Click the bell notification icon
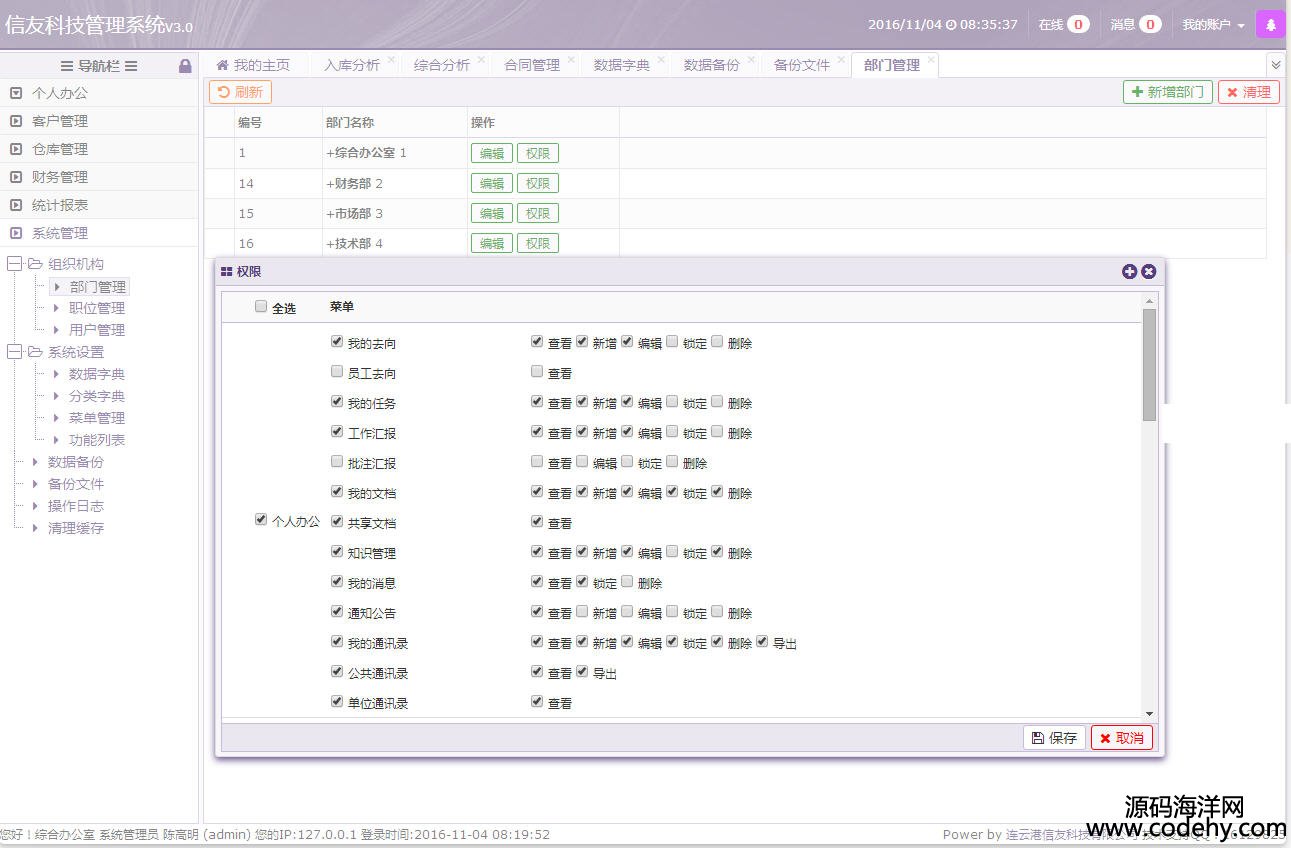The width and height of the screenshot is (1291, 848). [x=1271, y=25]
